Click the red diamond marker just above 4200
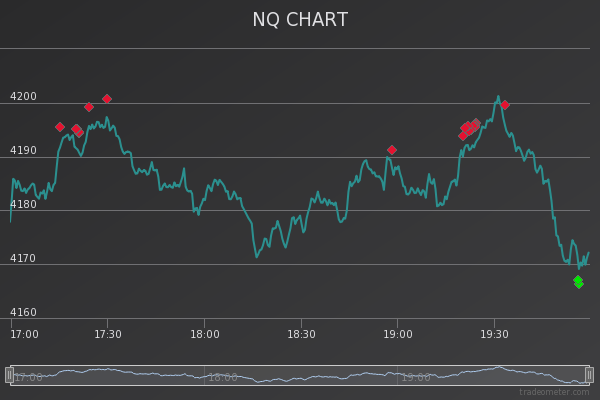The width and height of the screenshot is (600, 400). tap(107, 99)
